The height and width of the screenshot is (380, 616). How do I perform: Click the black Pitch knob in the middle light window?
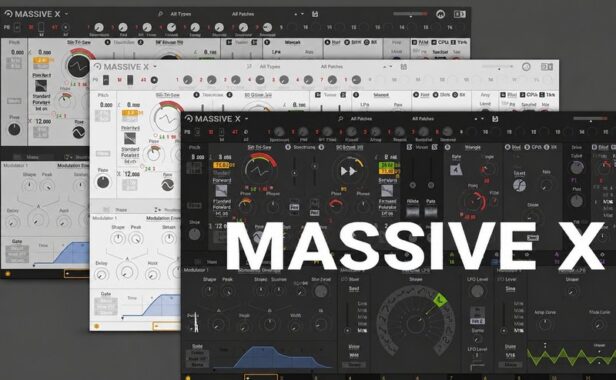tap(103, 182)
